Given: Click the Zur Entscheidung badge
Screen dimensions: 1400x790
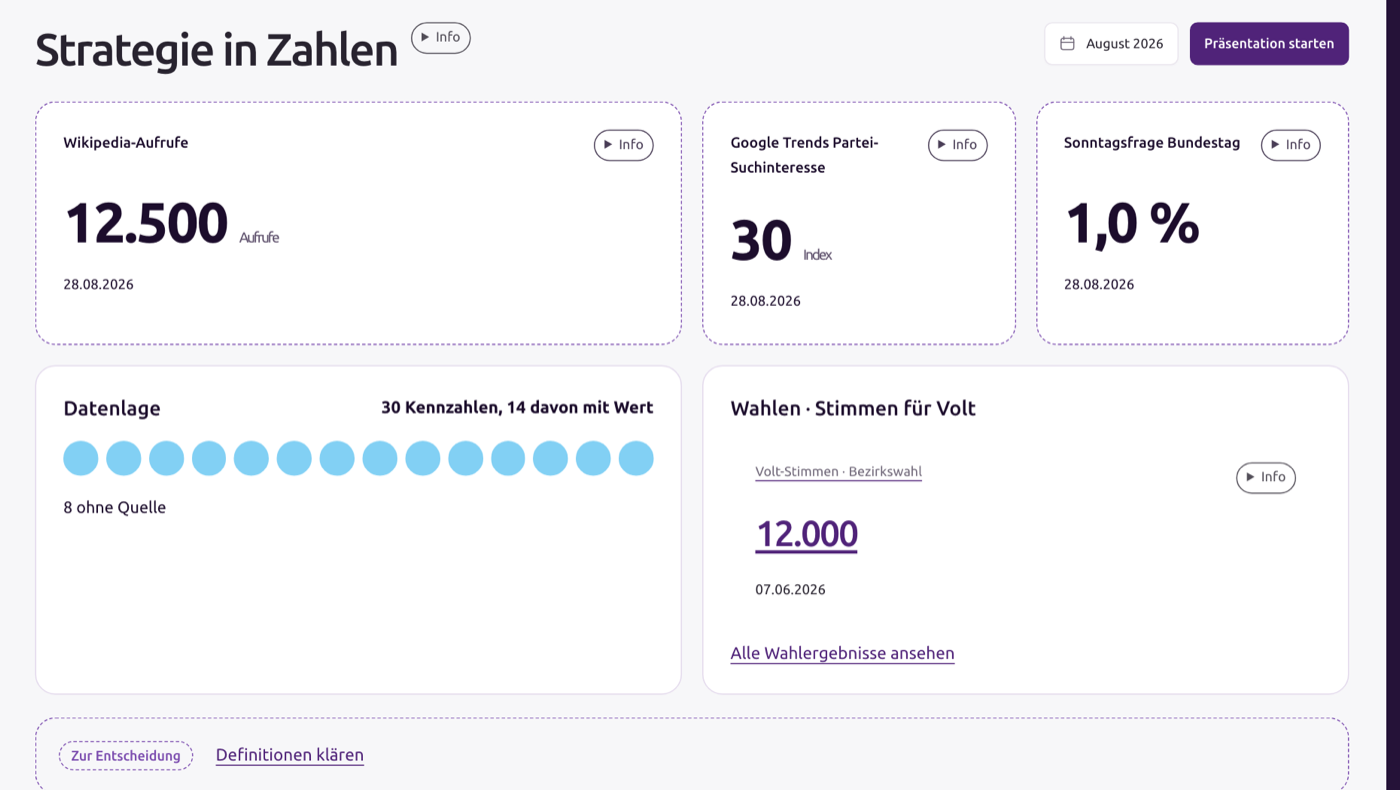Looking at the screenshot, I should click(126, 756).
